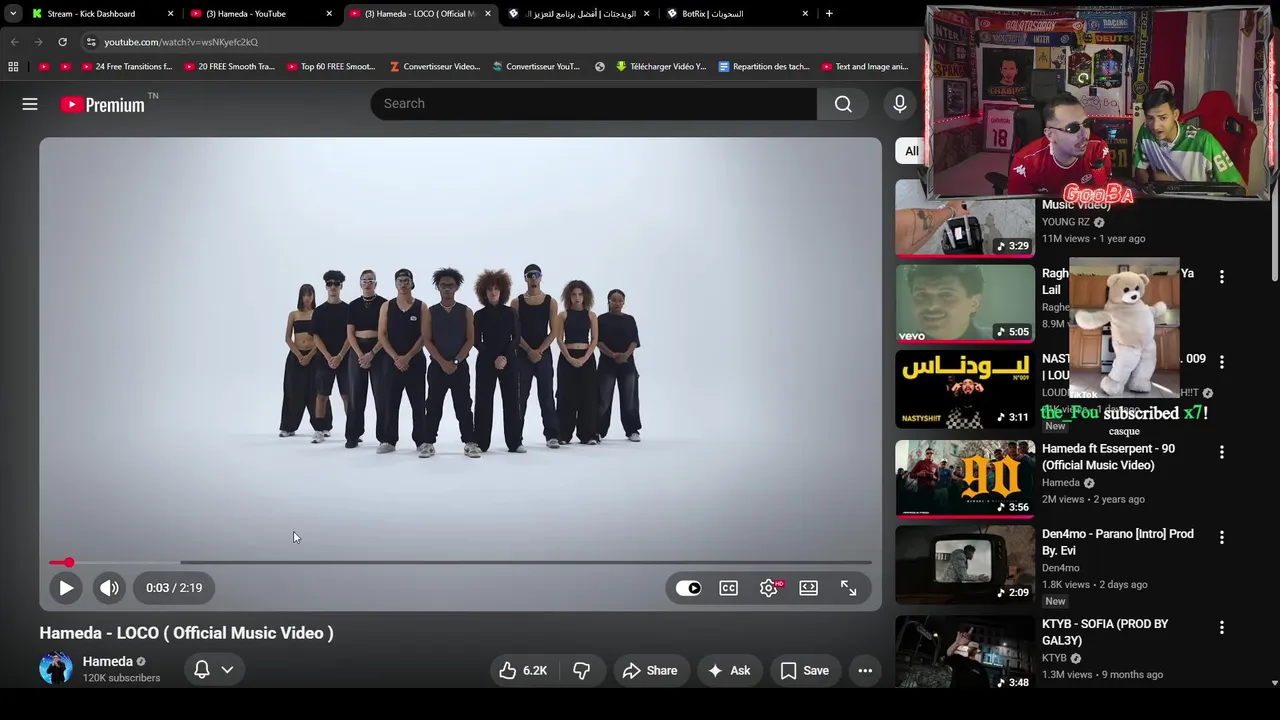Screen dimensions: 1280x720
Task: Dislike the video with thumbs down
Action: pyautogui.click(x=581, y=671)
